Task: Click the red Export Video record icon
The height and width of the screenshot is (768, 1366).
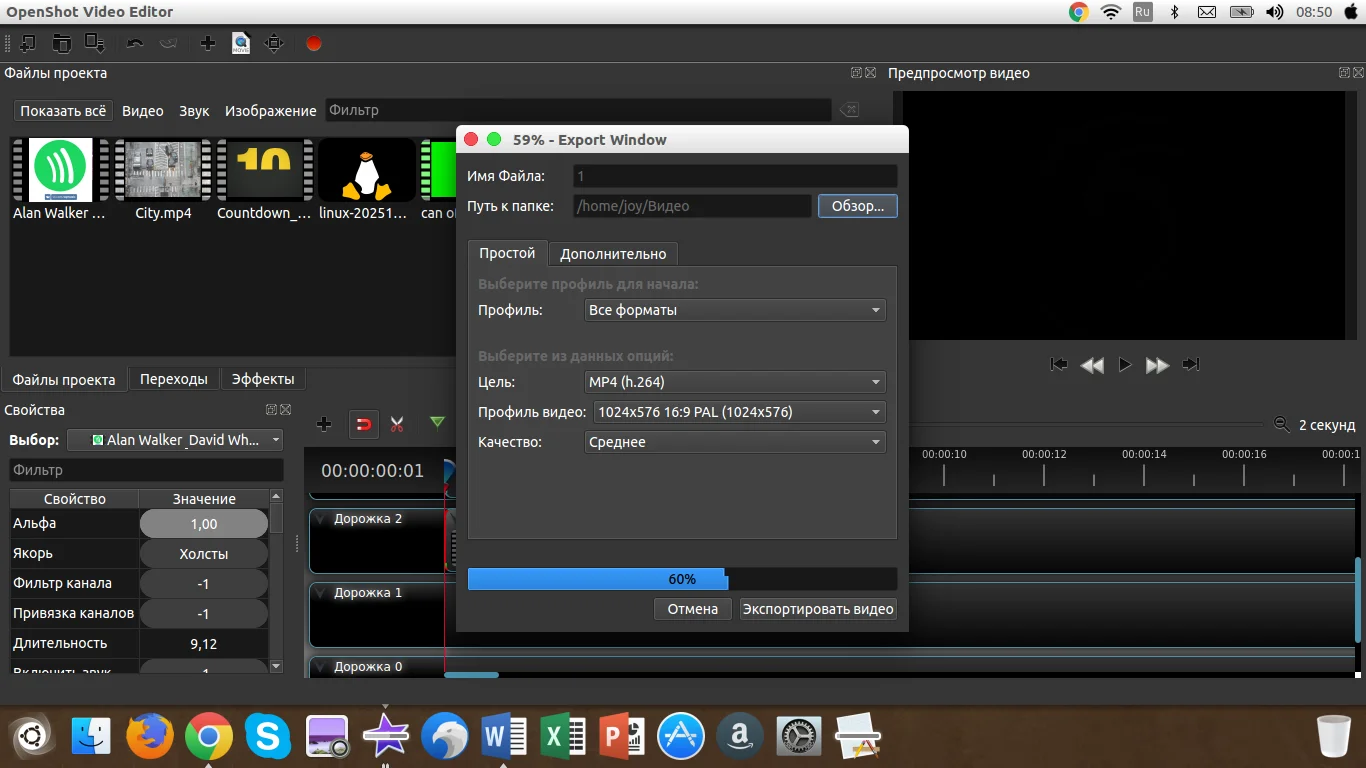Action: pyautogui.click(x=314, y=44)
